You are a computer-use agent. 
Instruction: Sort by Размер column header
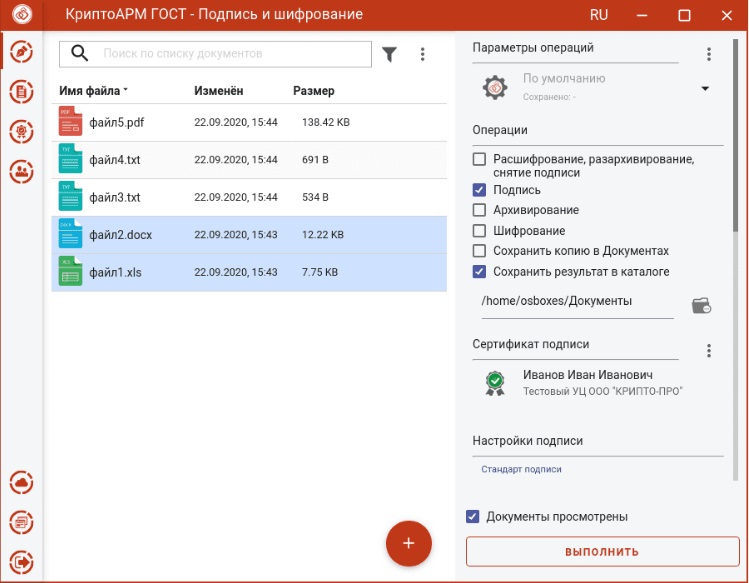tap(313, 91)
